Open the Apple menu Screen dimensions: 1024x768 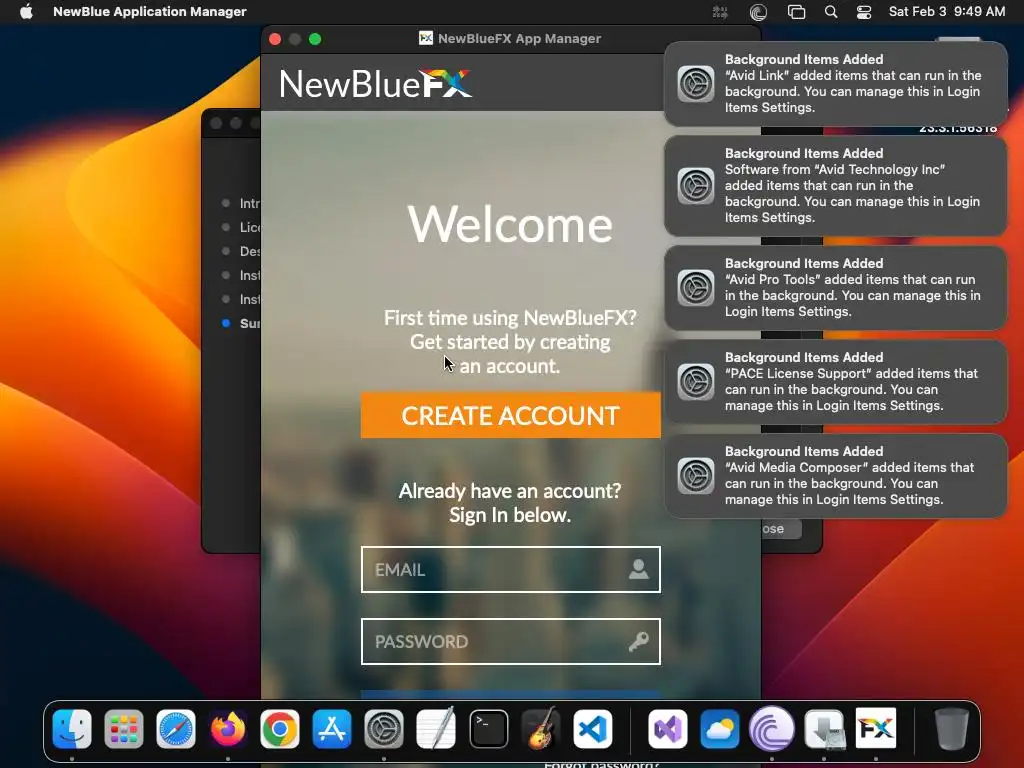(x=26, y=12)
